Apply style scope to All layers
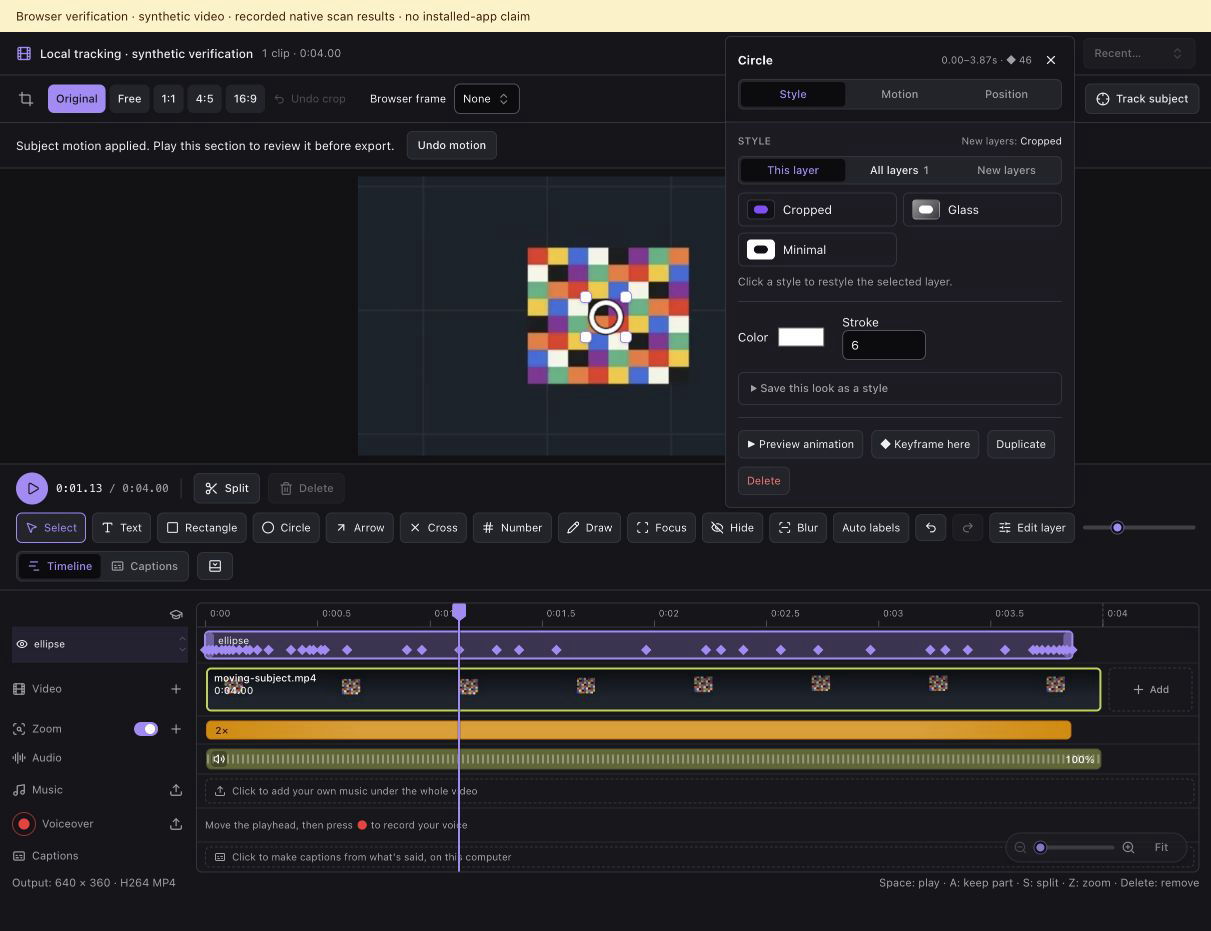The image size is (1211, 931). click(x=899, y=170)
